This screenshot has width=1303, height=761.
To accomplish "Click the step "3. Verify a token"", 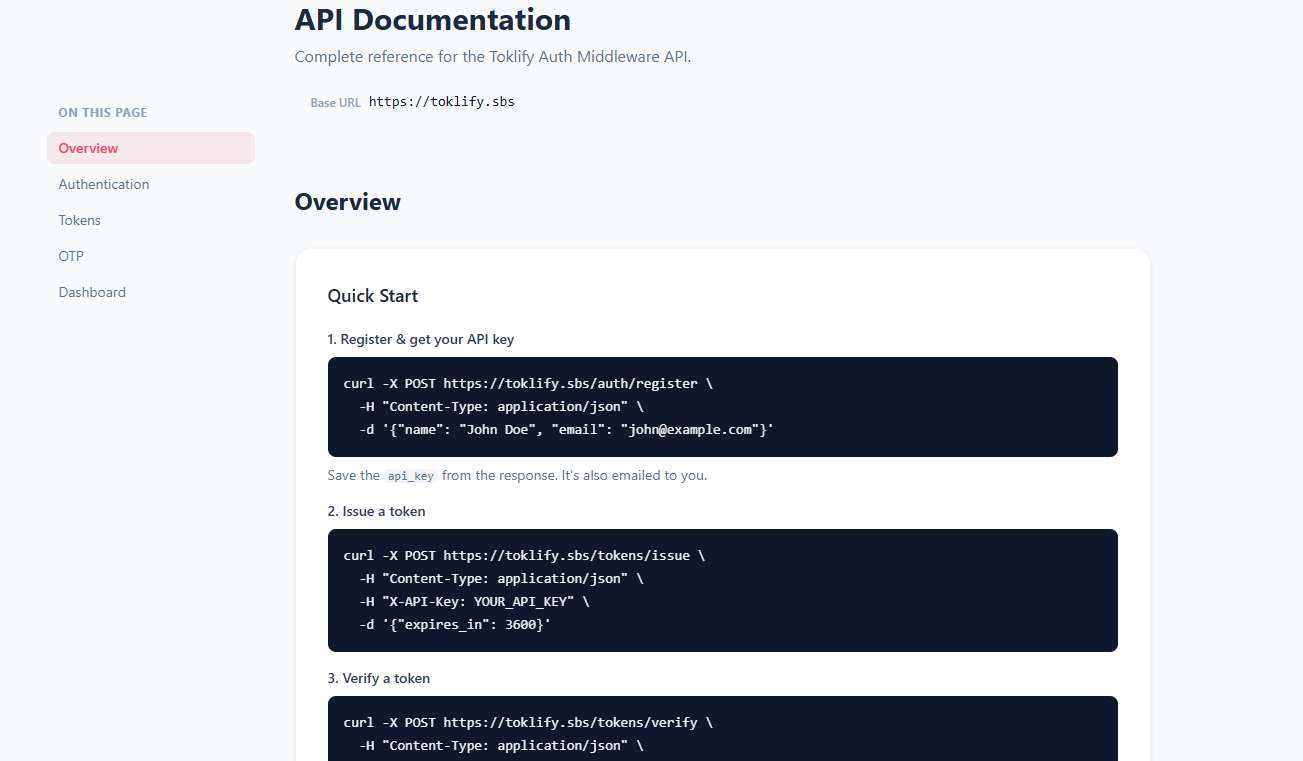I will tap(379, 678).
